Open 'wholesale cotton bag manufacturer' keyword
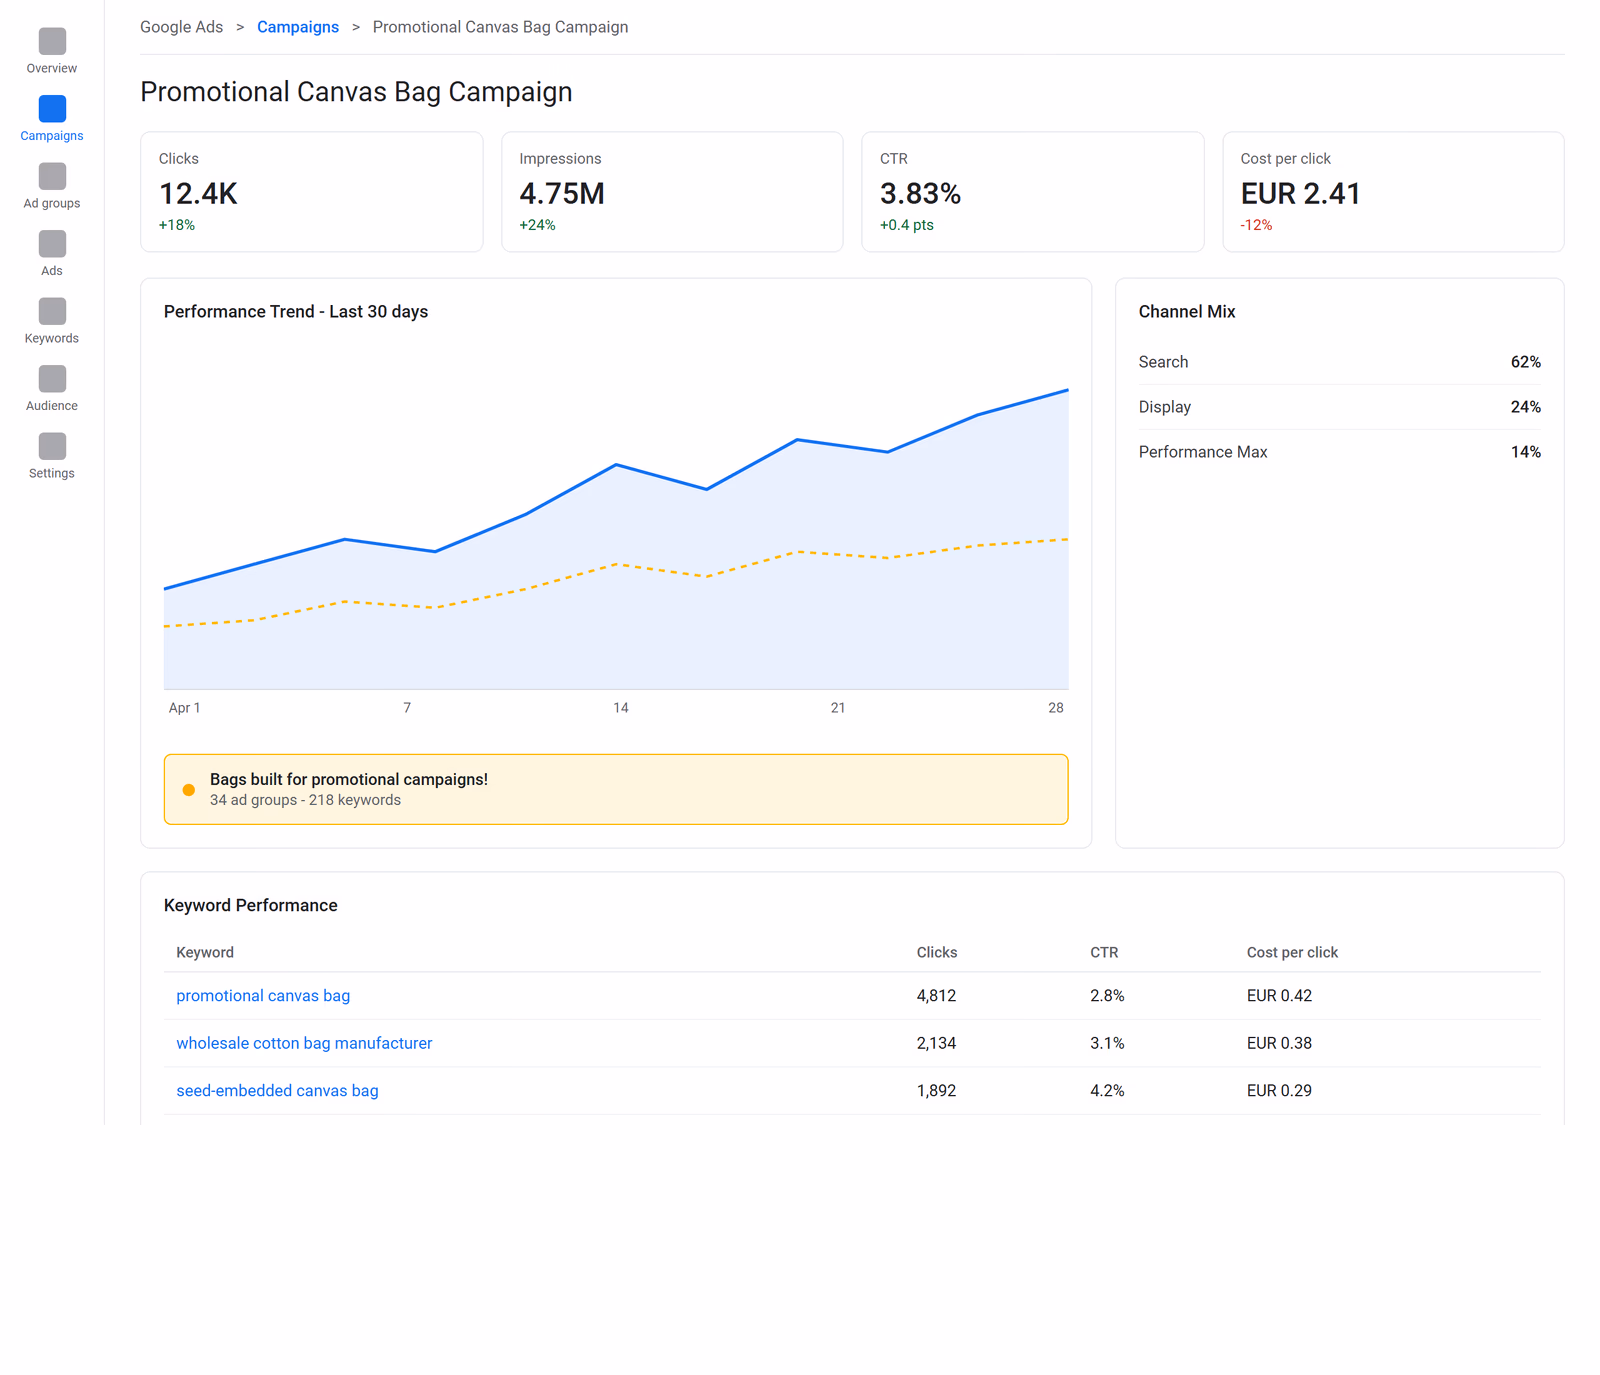This screenshot has width=1600, height=1375. coord(304,1043)
